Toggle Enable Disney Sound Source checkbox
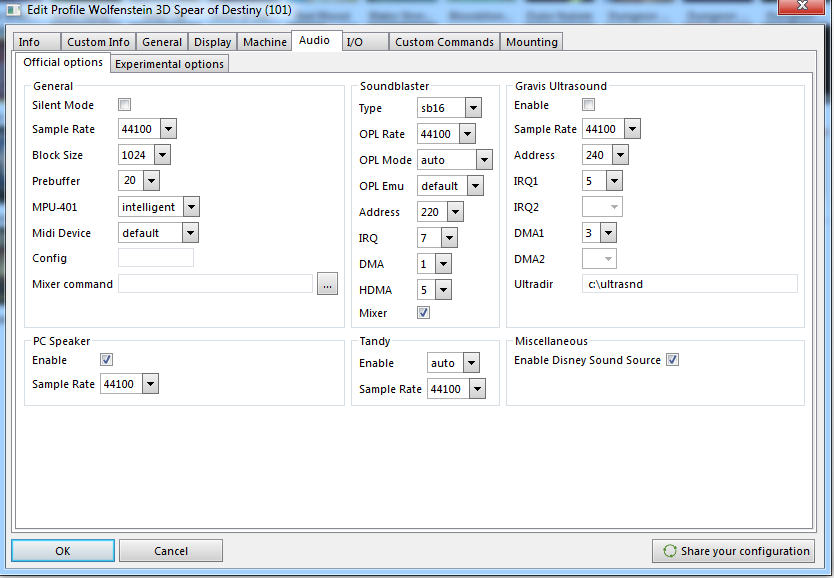Screen dimensions: 834x578 (x=672, y=359)
